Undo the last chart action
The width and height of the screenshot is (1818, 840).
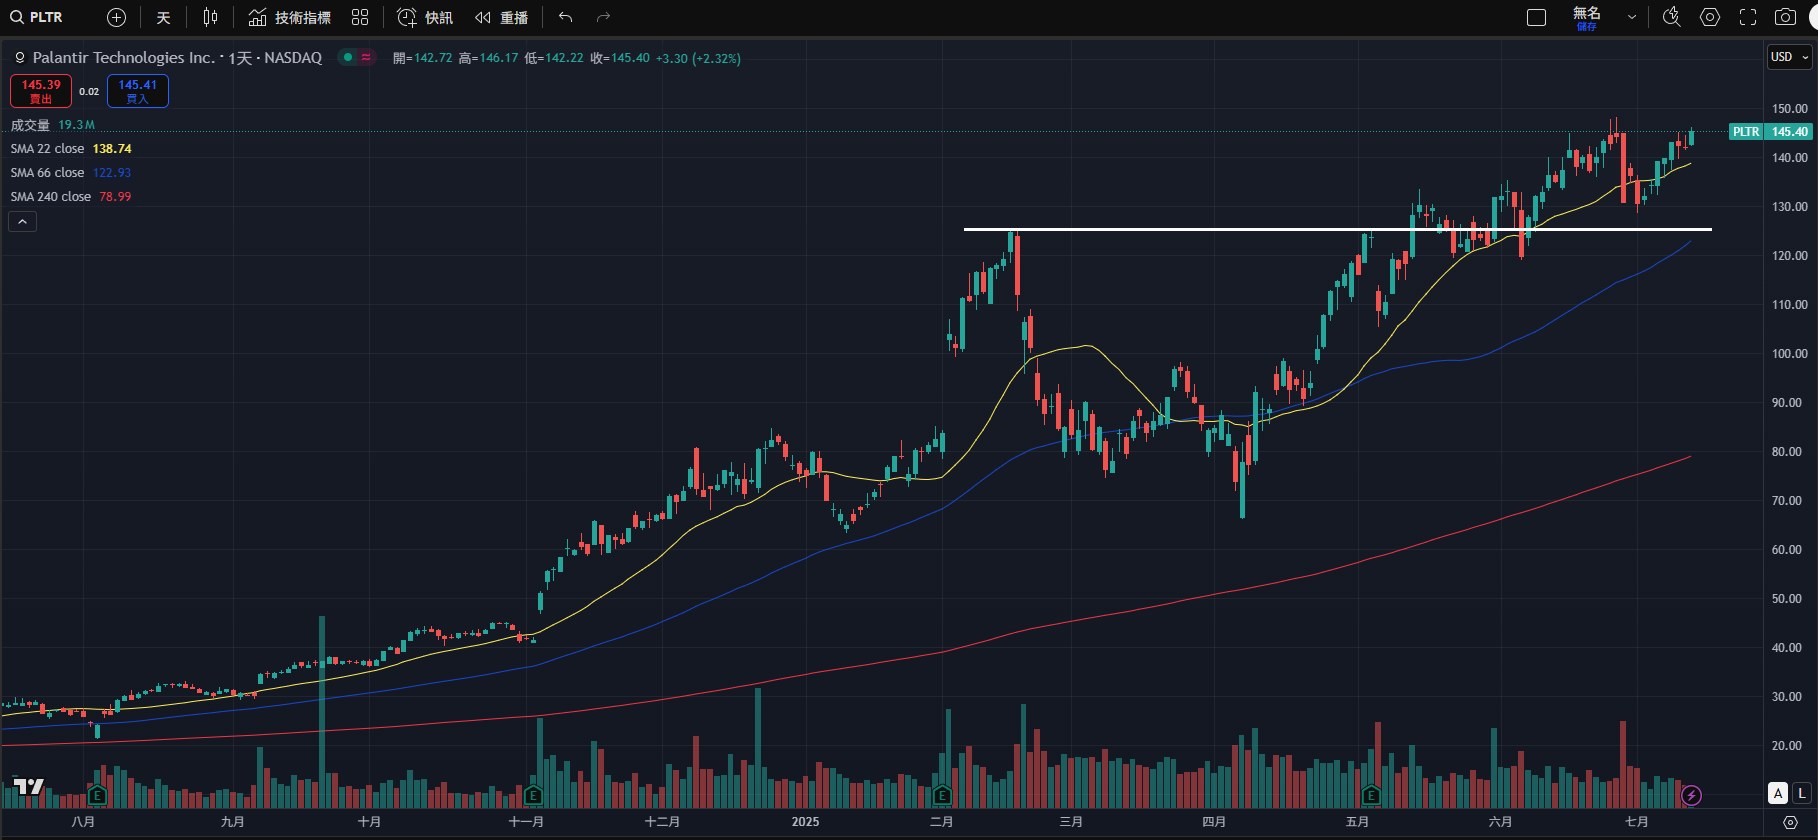[565, 17]
